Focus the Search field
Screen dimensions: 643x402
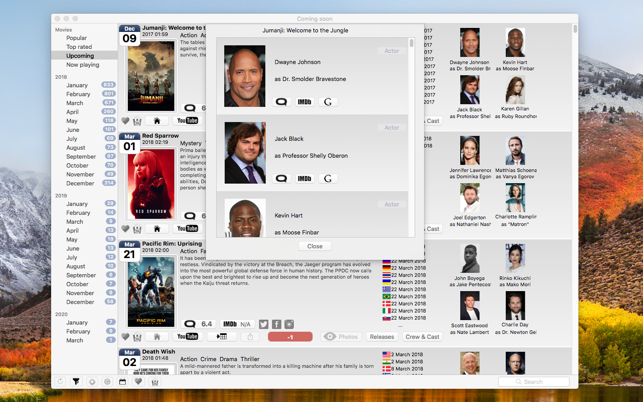tap(534, 381)
